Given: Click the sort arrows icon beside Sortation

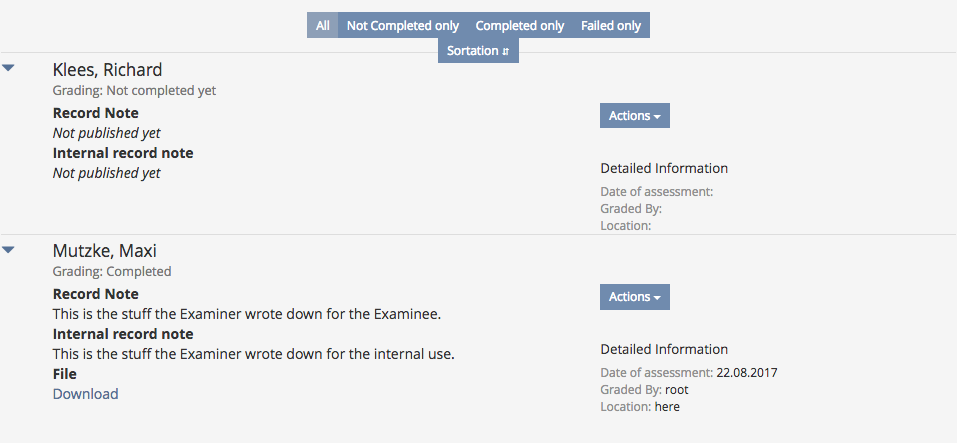Looking at the screenshot, I should (505, 51).
